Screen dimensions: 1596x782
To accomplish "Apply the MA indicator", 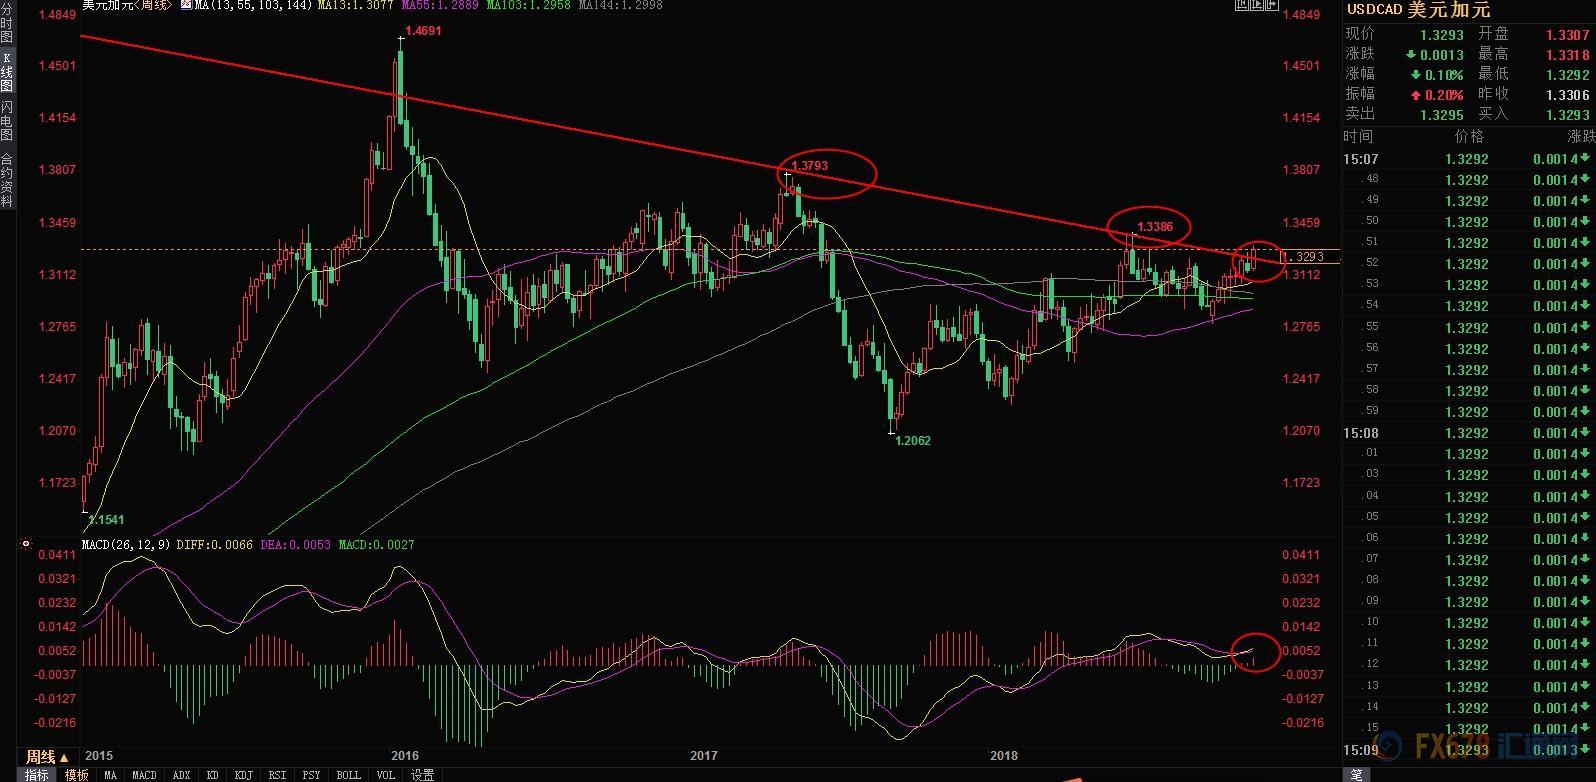I will pyautogui.click(x=110, y=774).
